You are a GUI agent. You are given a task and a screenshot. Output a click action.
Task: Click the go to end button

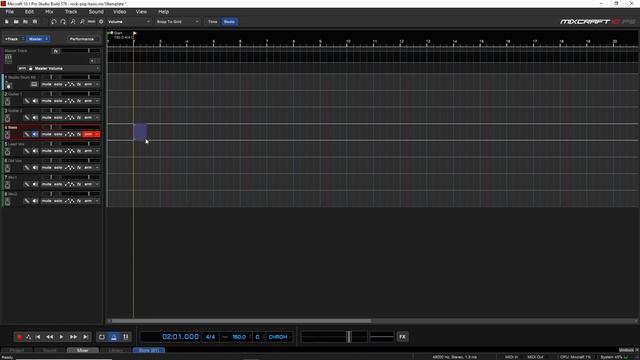[x=85, y=337]
